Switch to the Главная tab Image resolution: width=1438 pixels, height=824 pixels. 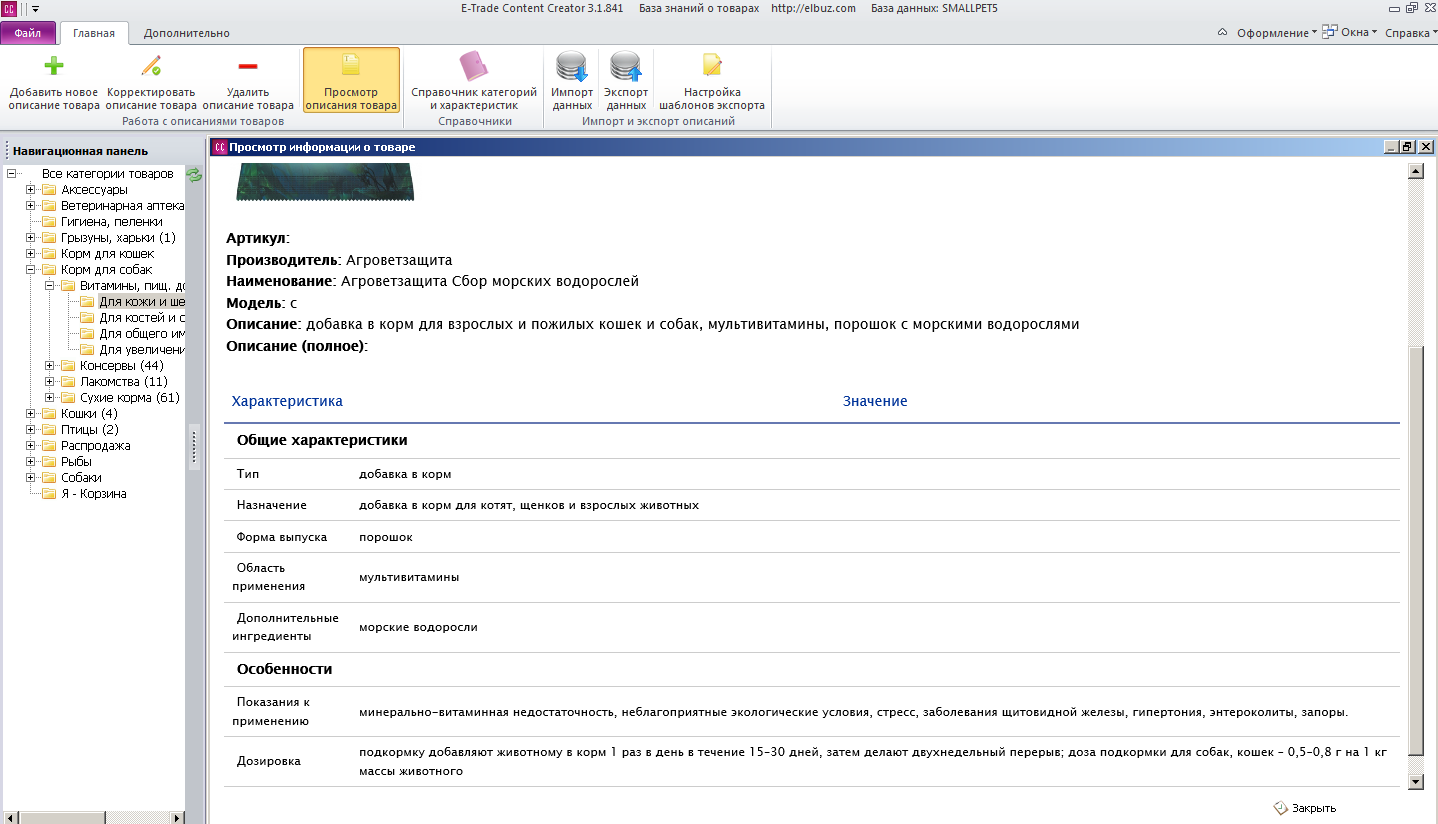pyautogui.click(x=94, y=33)
